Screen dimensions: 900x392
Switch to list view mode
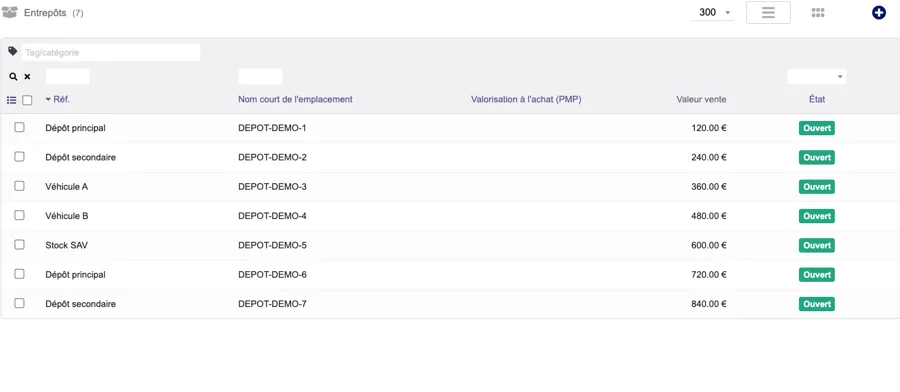[768, 13]
